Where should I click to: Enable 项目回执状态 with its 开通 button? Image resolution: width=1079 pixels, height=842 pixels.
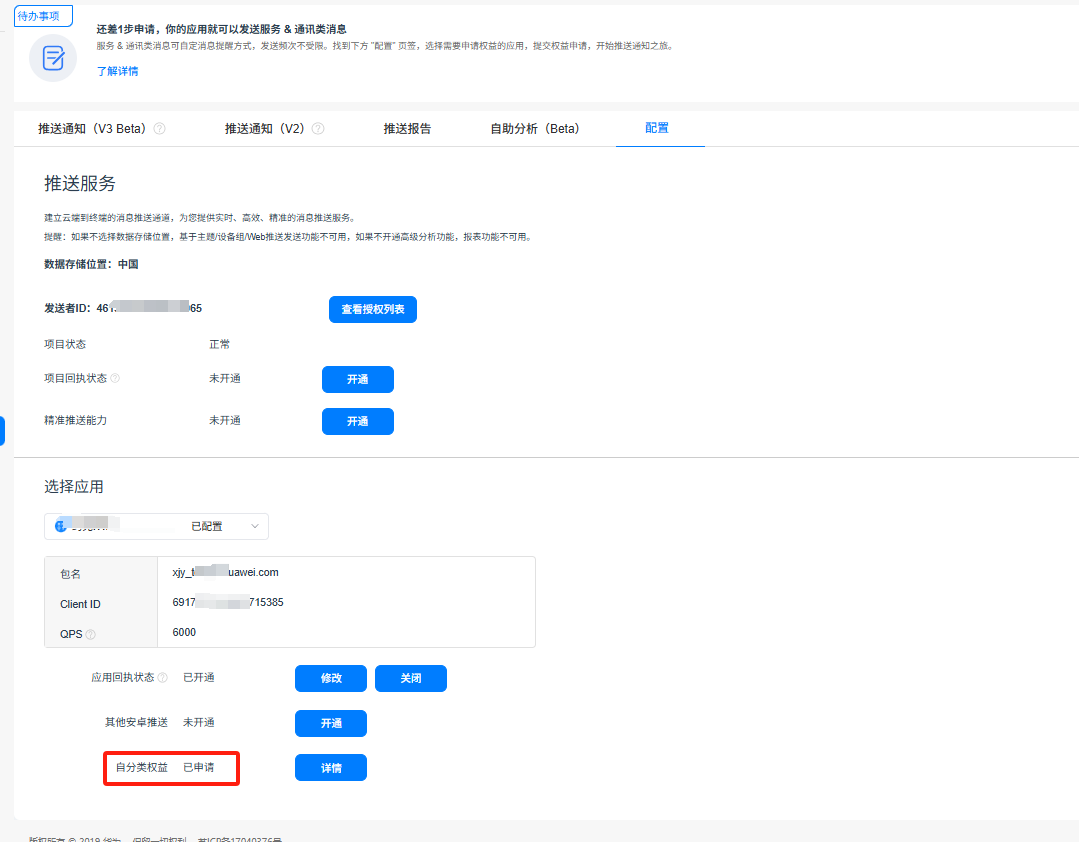[357, 380]
